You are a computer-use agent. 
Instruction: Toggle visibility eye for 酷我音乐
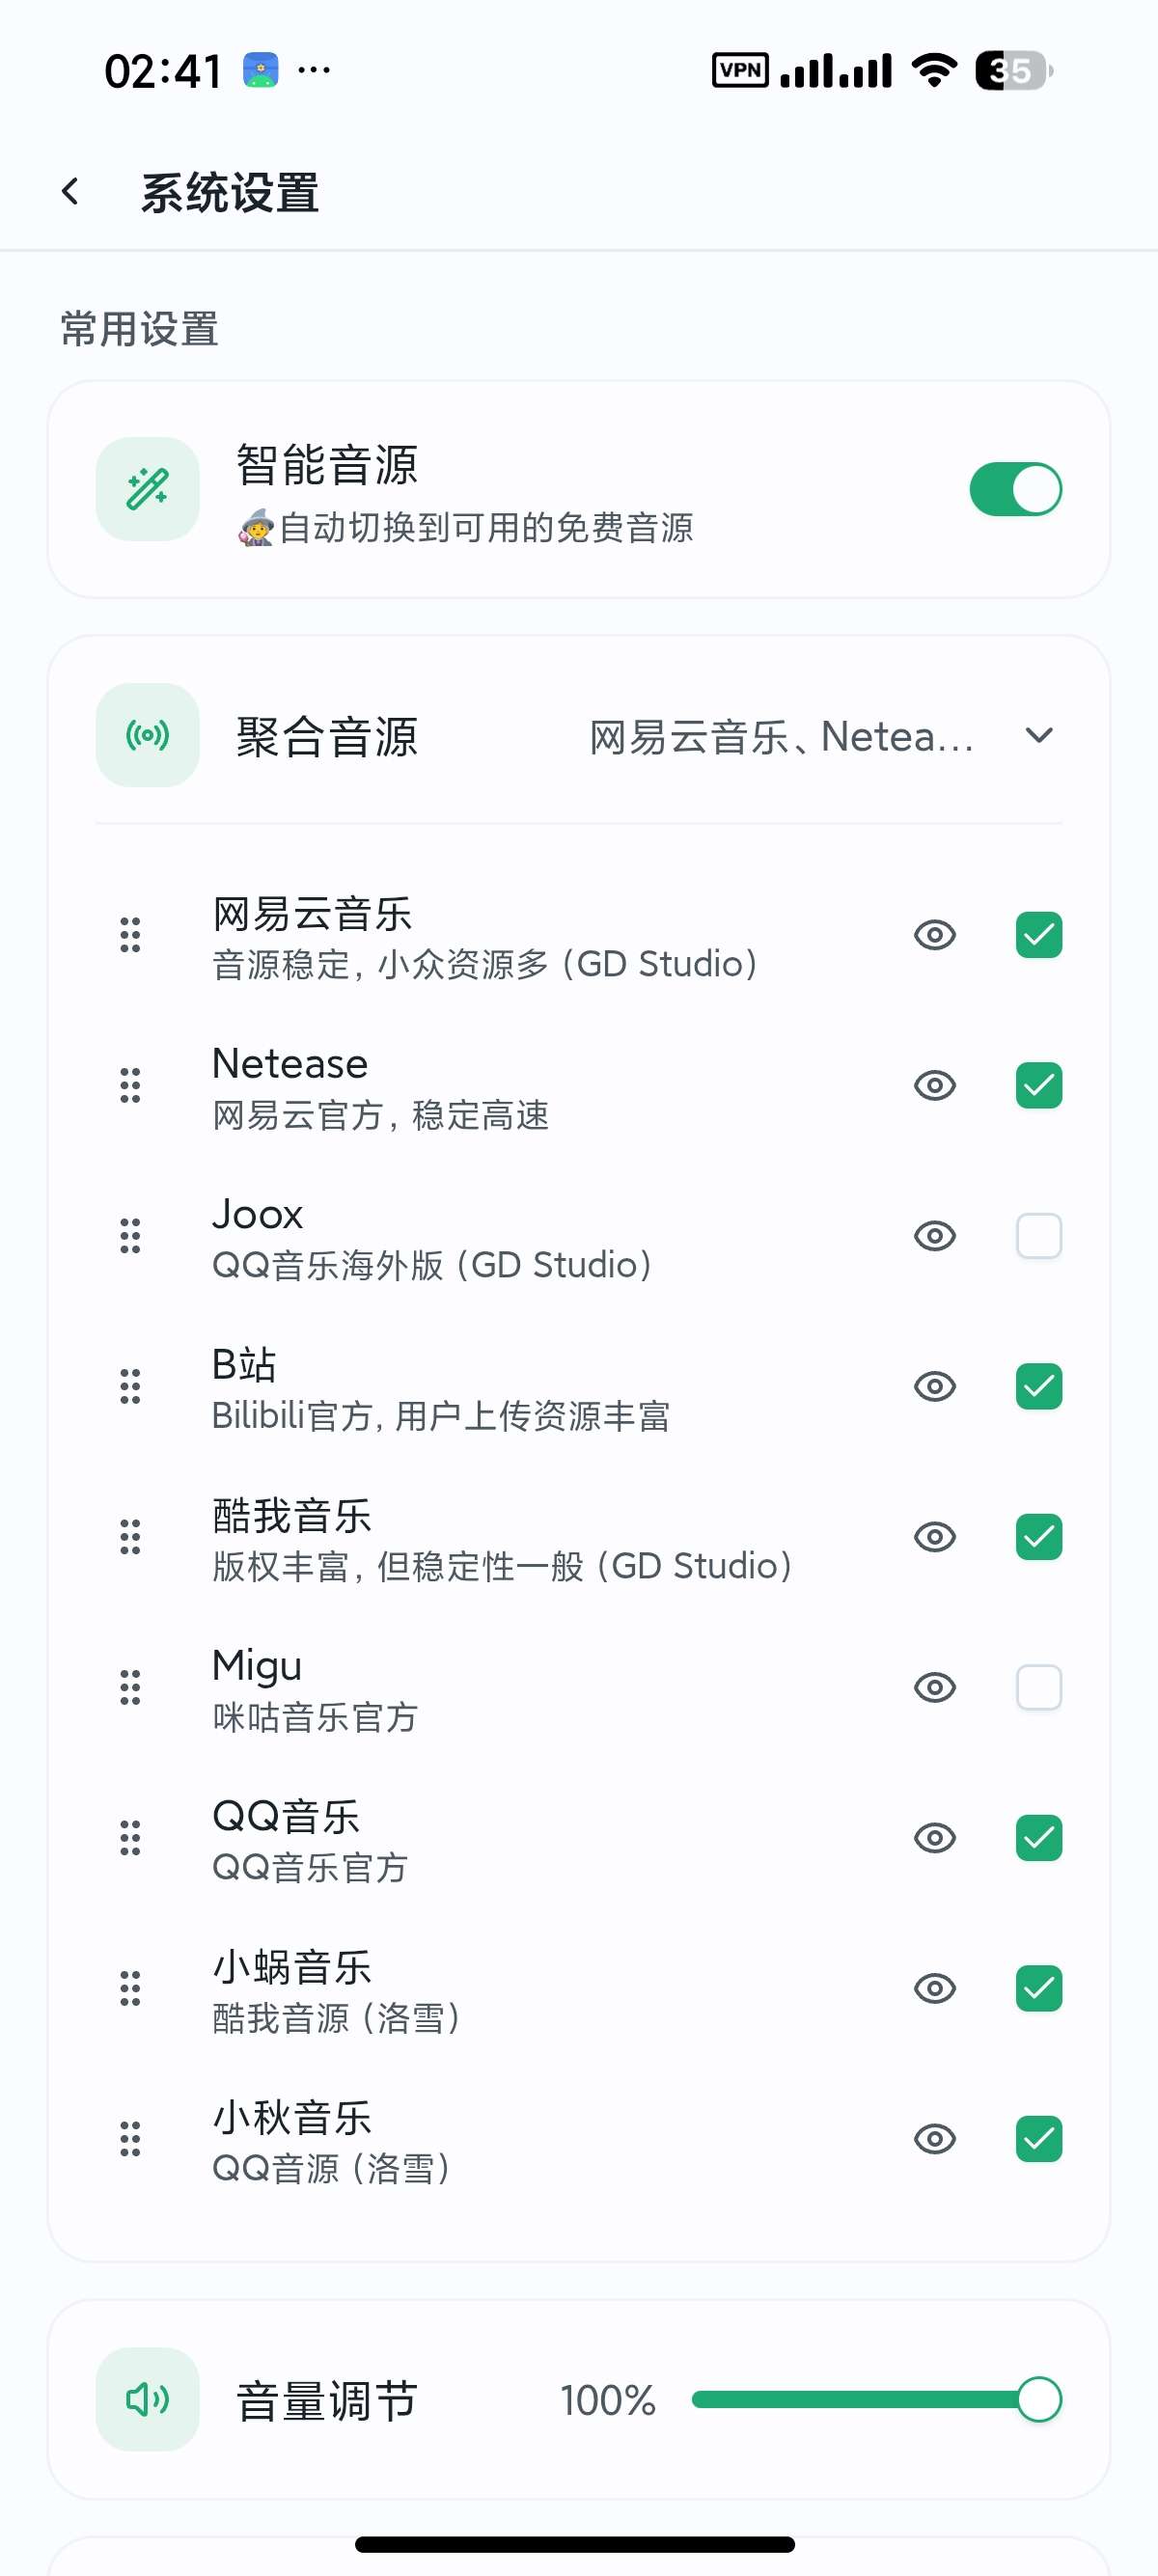[x=935, y=1536]
